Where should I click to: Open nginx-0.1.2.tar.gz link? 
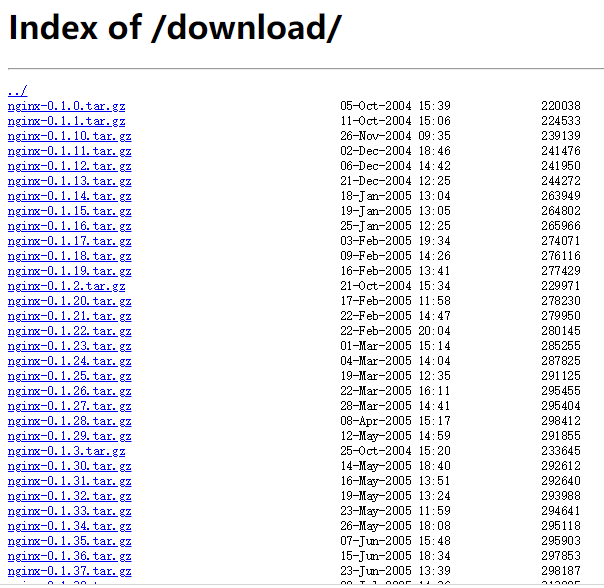tap(66, 286)
